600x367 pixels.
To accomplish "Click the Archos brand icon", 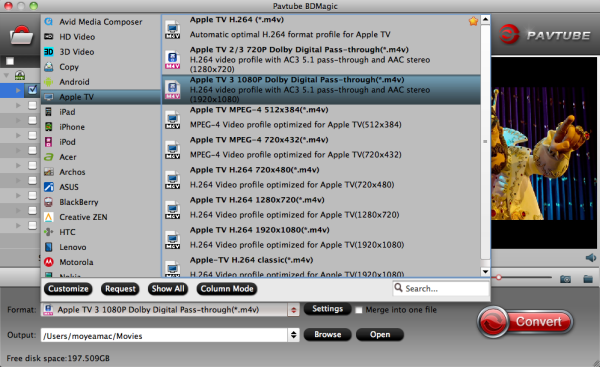I will (x=49, y=172).
